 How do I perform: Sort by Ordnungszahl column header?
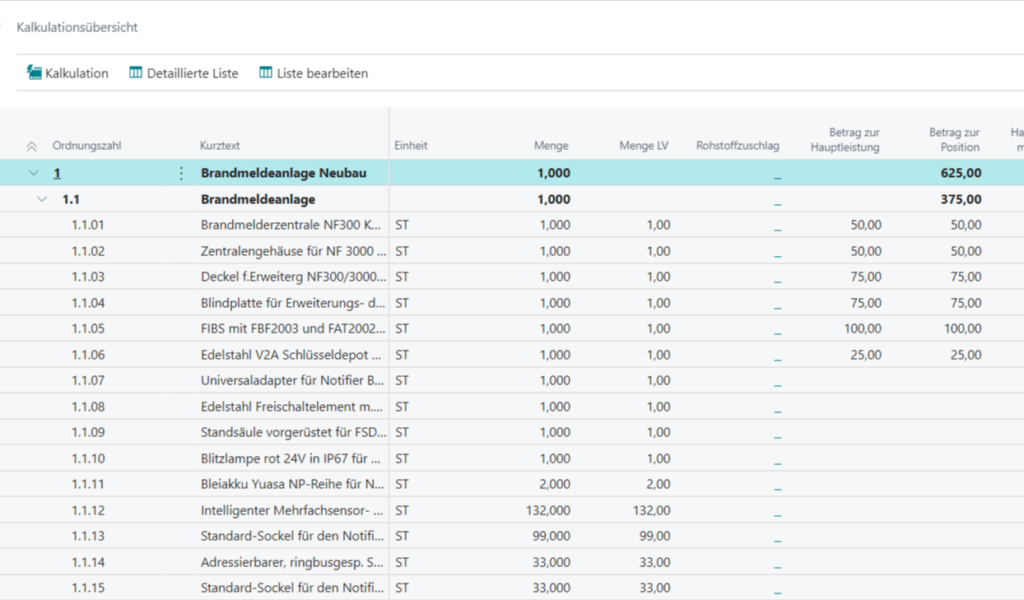(86, 146)
